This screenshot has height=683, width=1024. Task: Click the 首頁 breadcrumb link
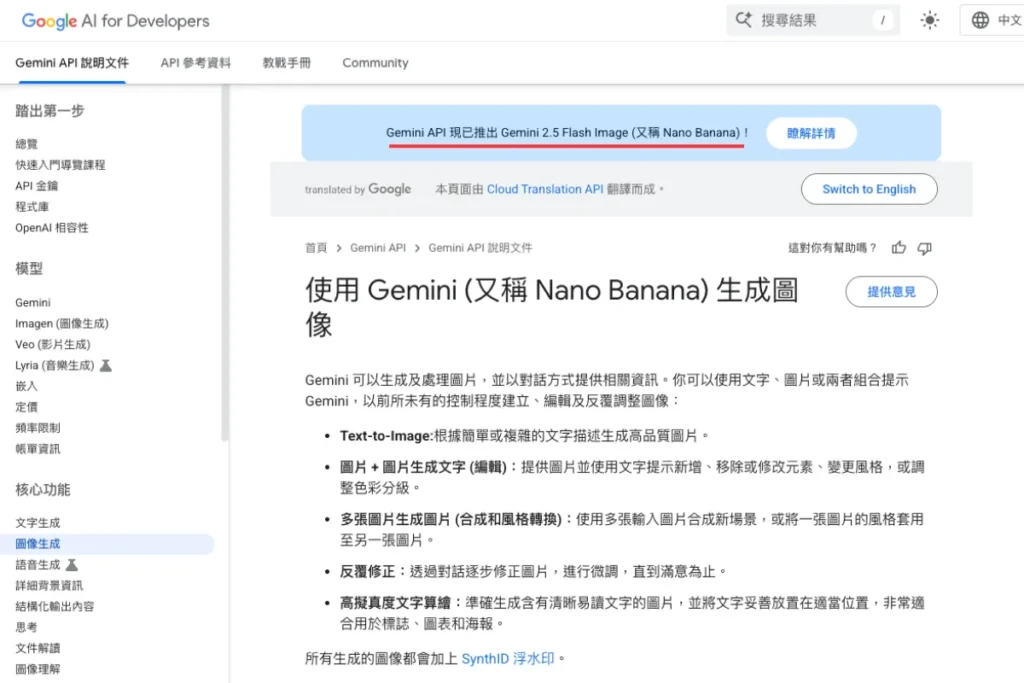[316, 247]
